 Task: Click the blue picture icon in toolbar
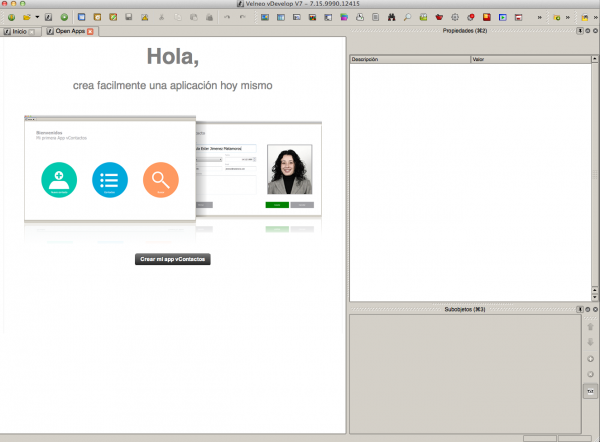pyautogui.click(x=265, y=17)
